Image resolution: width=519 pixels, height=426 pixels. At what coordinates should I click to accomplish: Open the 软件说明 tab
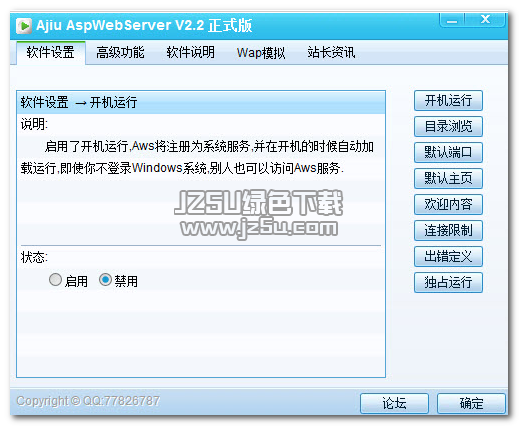click(191, 53)
